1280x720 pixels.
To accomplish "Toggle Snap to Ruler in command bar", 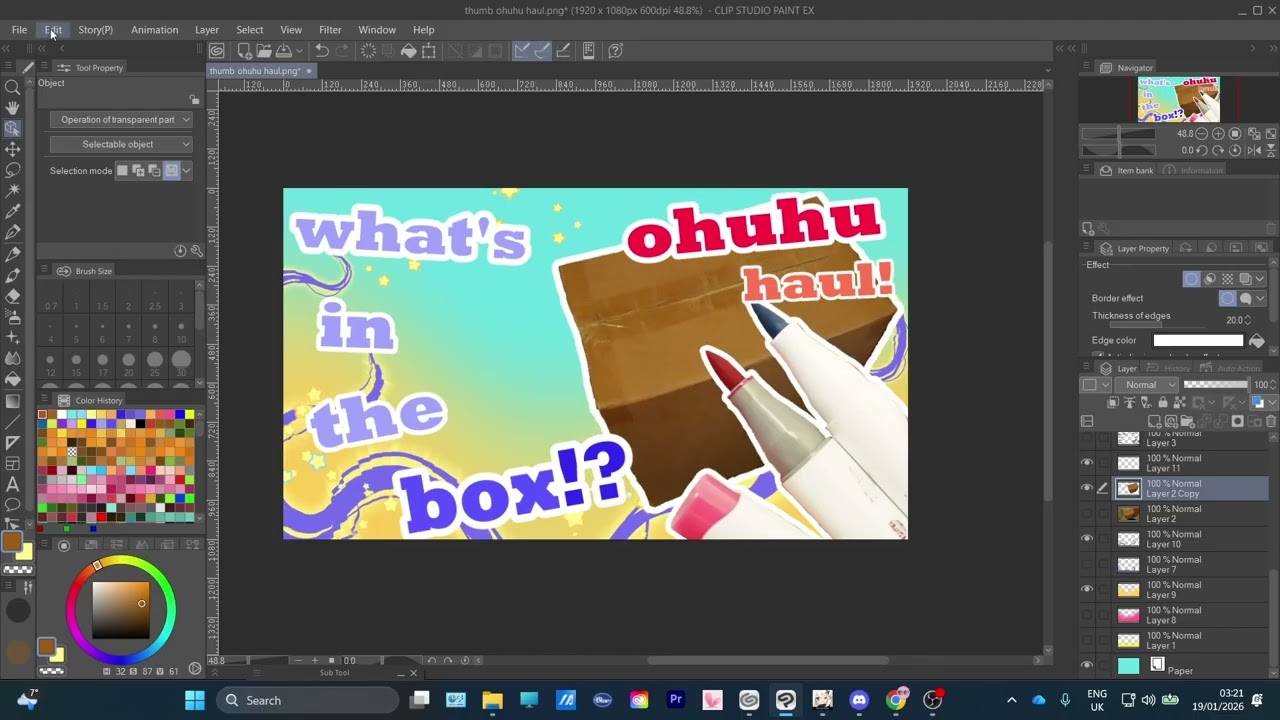I will [x=522, y=51].
